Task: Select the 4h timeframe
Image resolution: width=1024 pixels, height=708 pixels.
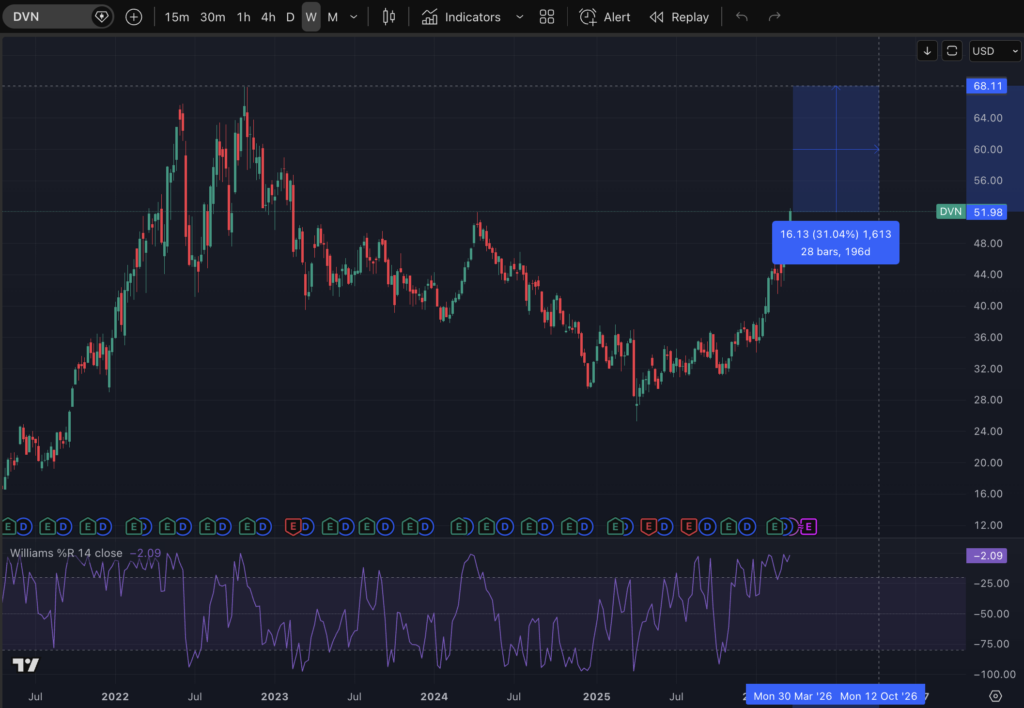Action: 268,17
